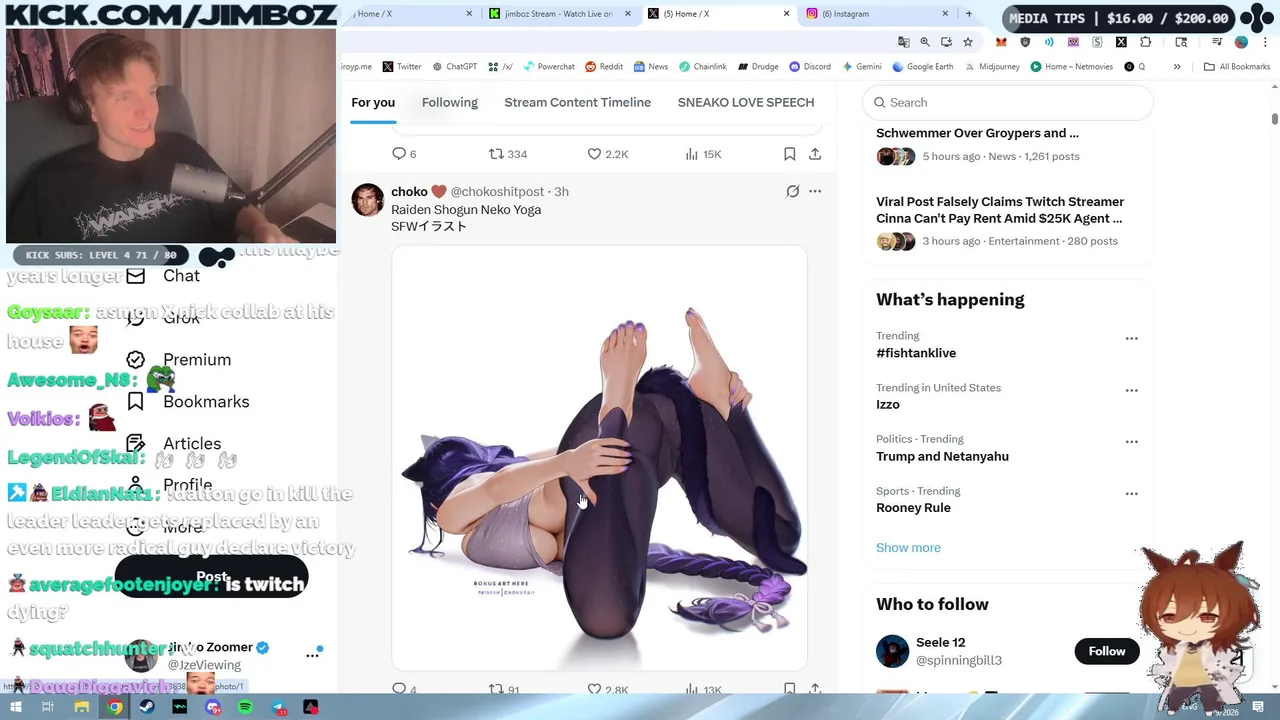Open the Google Earth bookmark
Screen dimensions: 1280x720
922,67
